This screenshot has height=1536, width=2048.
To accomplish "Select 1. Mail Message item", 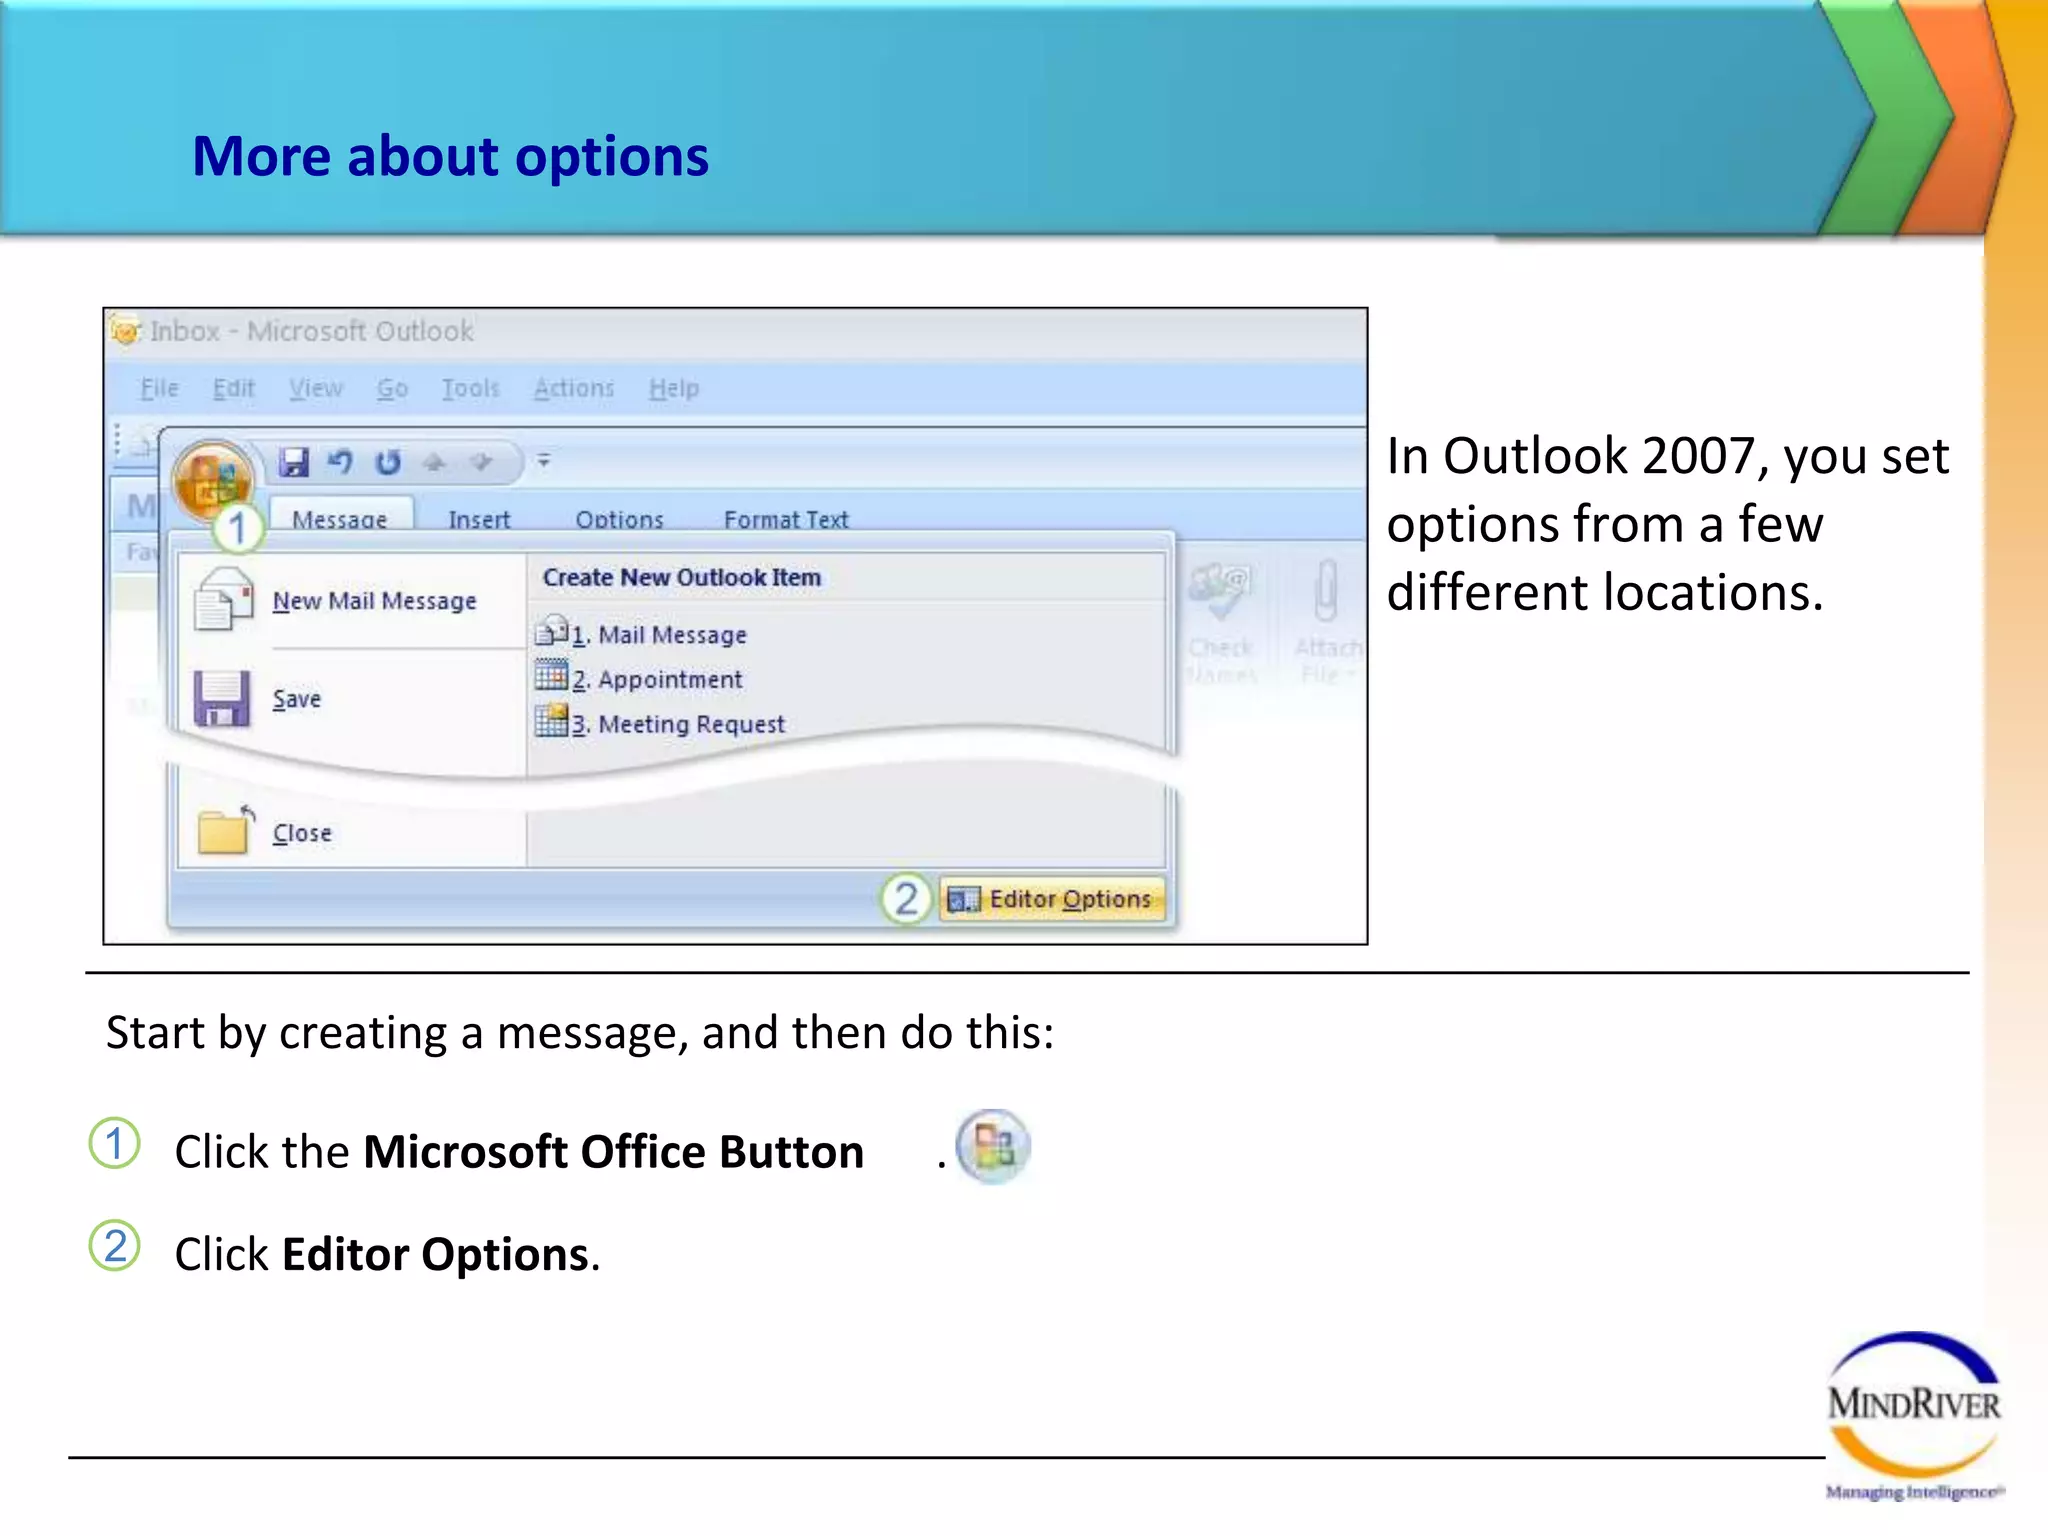I will 660,635.
